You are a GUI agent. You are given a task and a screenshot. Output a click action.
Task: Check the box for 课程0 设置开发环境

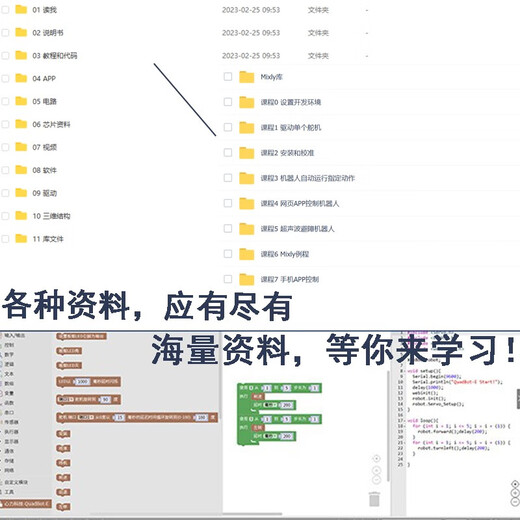pos(228,102)
